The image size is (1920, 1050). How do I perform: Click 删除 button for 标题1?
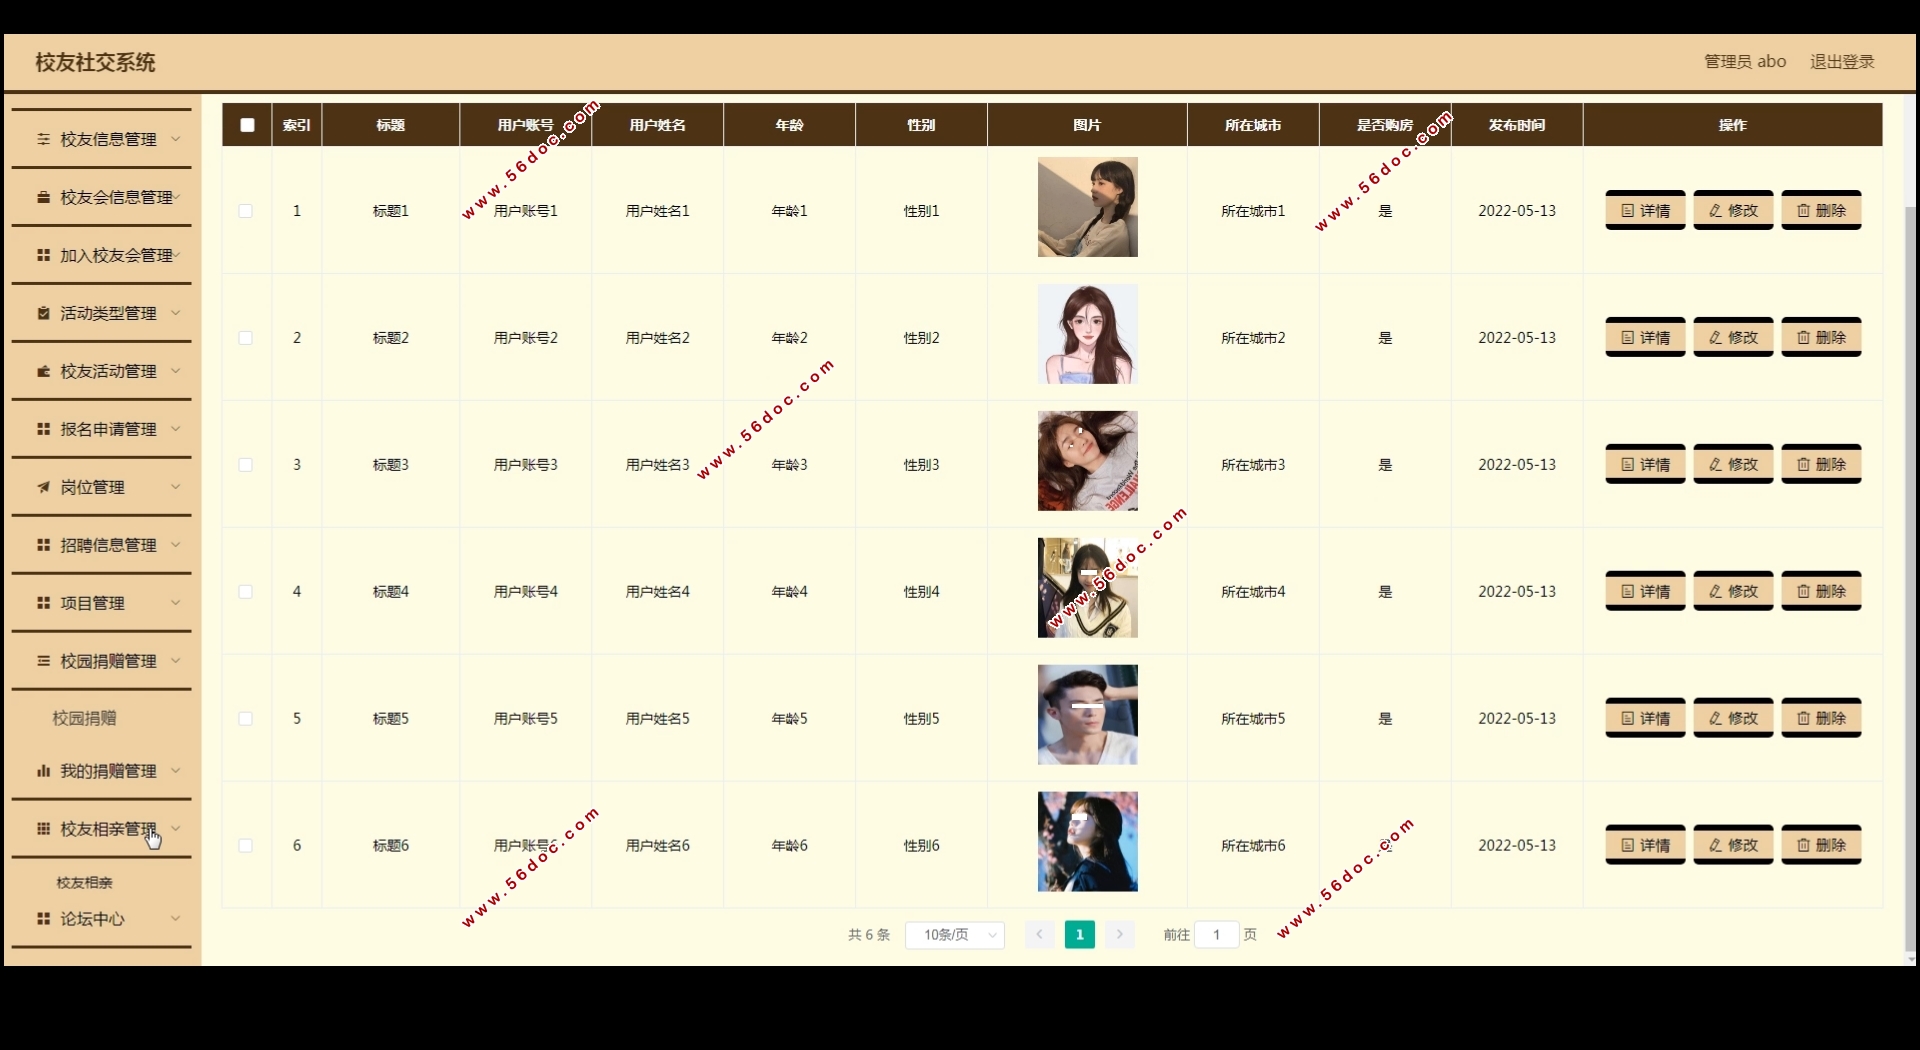point(1821,211)
